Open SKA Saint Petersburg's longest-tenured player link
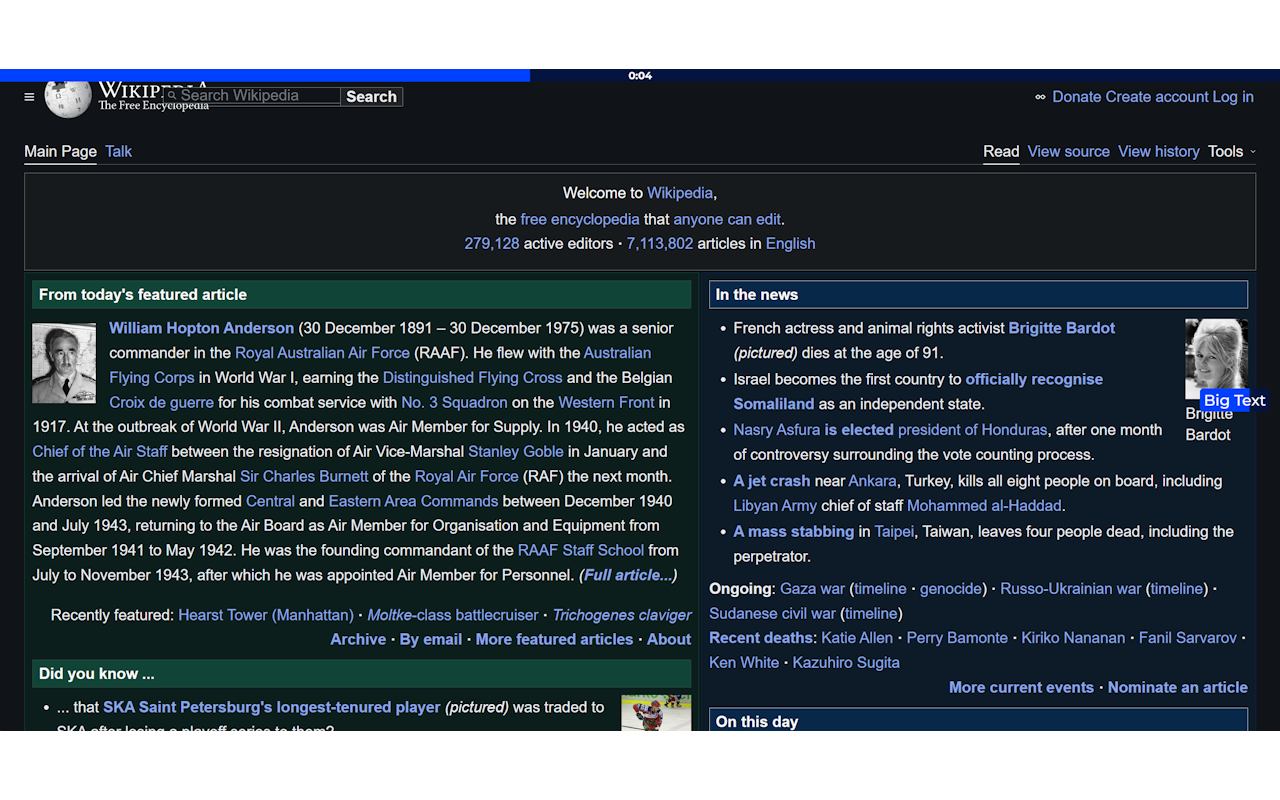 pyautogui.click(x=272, y=707)
